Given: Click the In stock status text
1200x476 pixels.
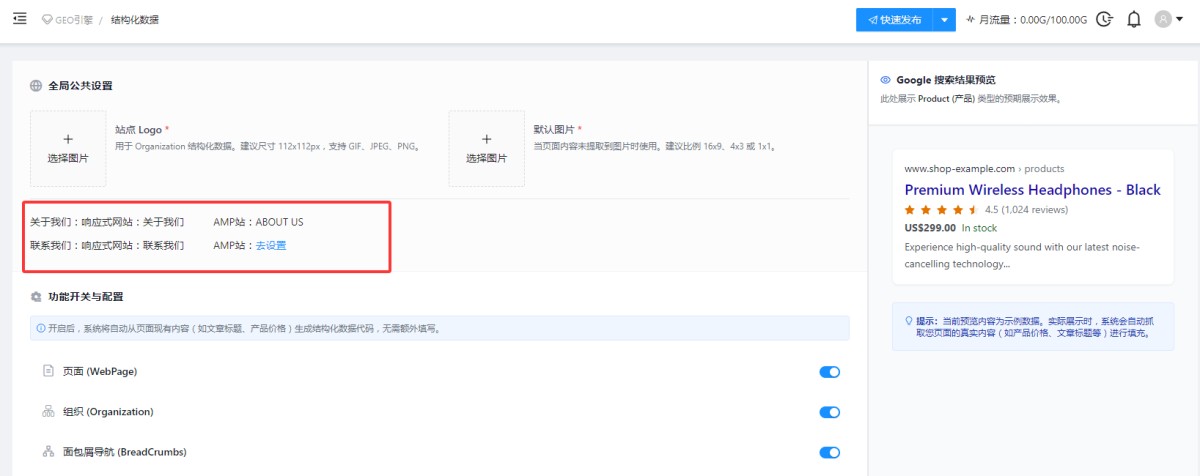Looking at the screenshot, I should (x=980, y=228).
